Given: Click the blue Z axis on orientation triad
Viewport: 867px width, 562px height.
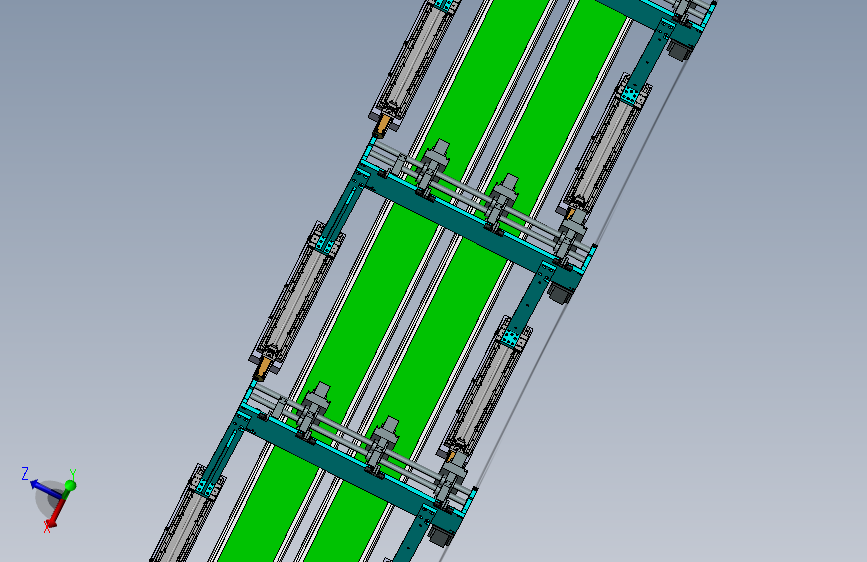Looking at the screenshot, I should pyautogui.click(x=44, y=489).
